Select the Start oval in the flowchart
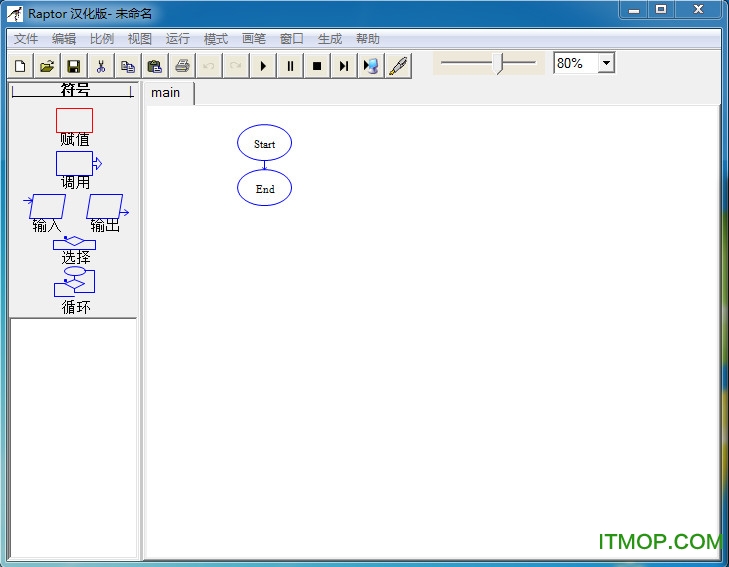The width and height of the screenshot is (729, 567). coord(264,143)
